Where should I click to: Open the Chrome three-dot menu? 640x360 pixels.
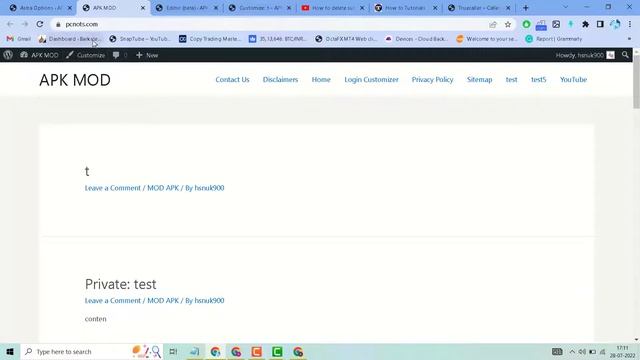click(x=630, y=24)
